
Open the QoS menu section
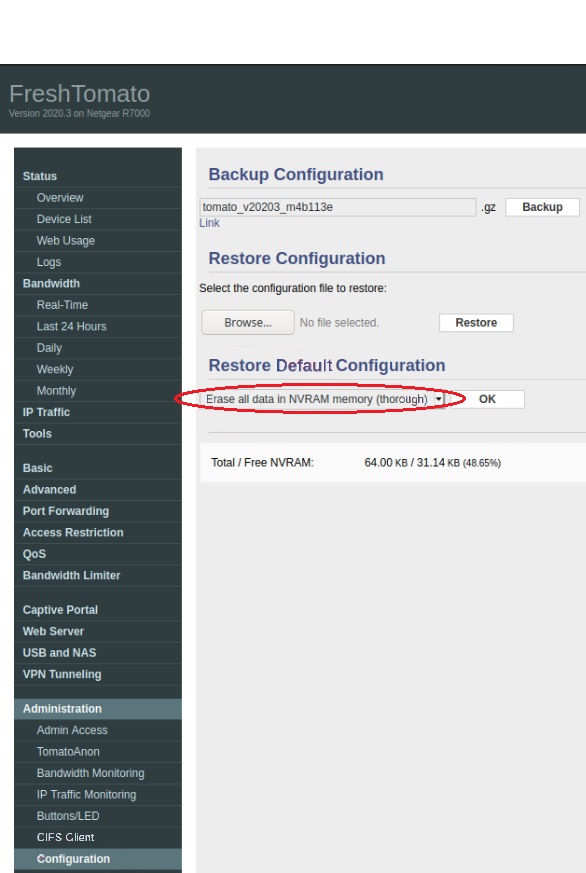34,554
